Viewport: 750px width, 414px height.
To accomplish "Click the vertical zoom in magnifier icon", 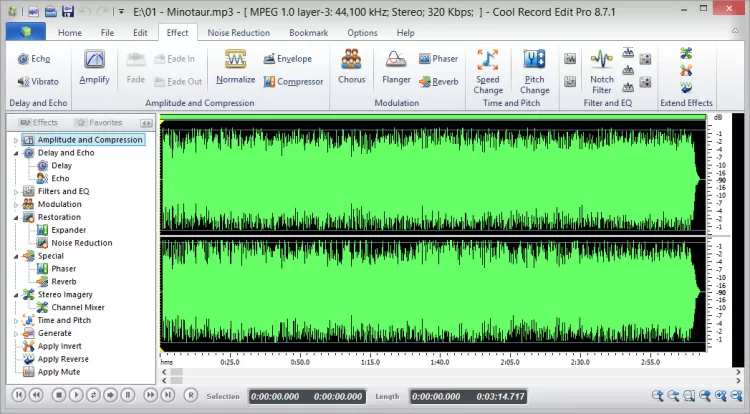I will (x=721, y=396).
